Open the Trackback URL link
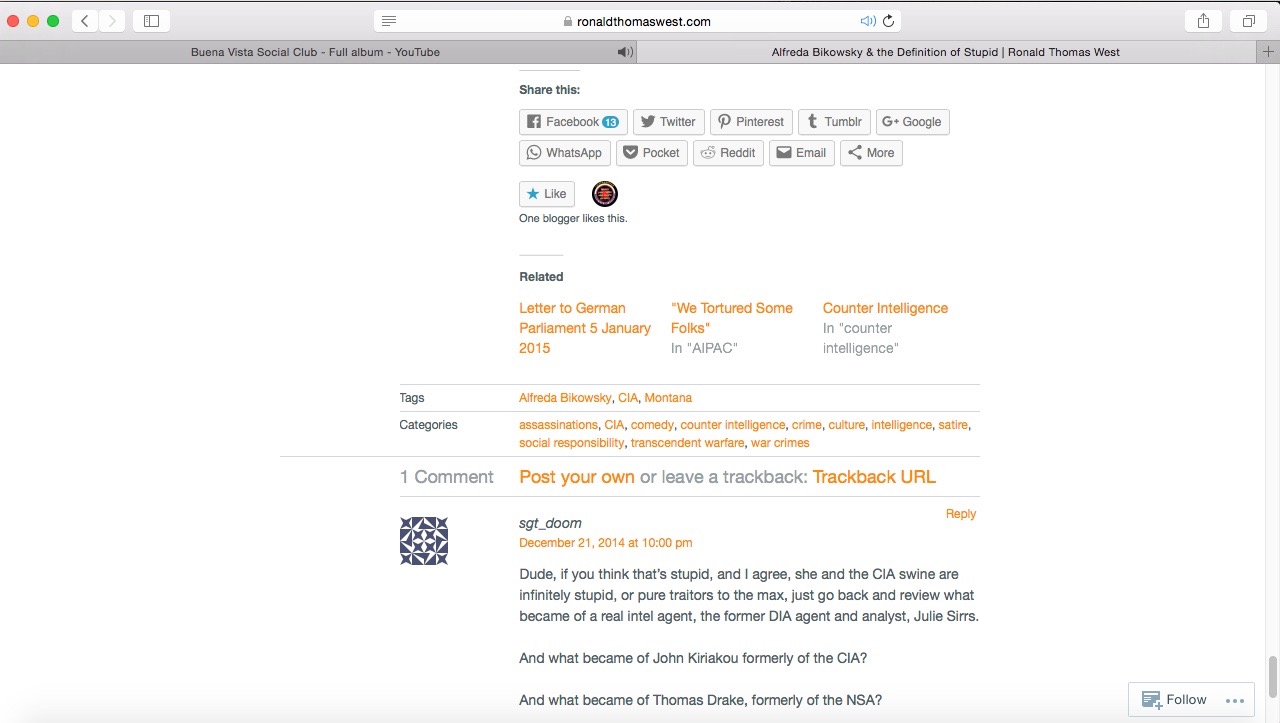The width and height of the screenshot is (1280, 723). 873,477
